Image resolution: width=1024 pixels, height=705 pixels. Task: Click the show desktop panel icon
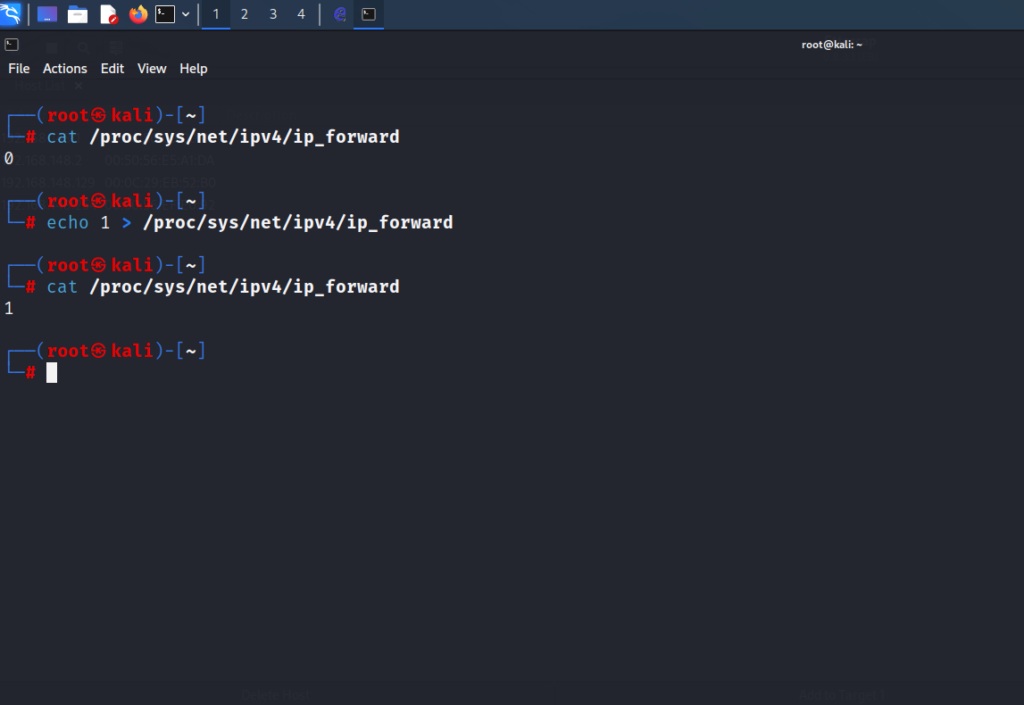(x=47, y=14)
